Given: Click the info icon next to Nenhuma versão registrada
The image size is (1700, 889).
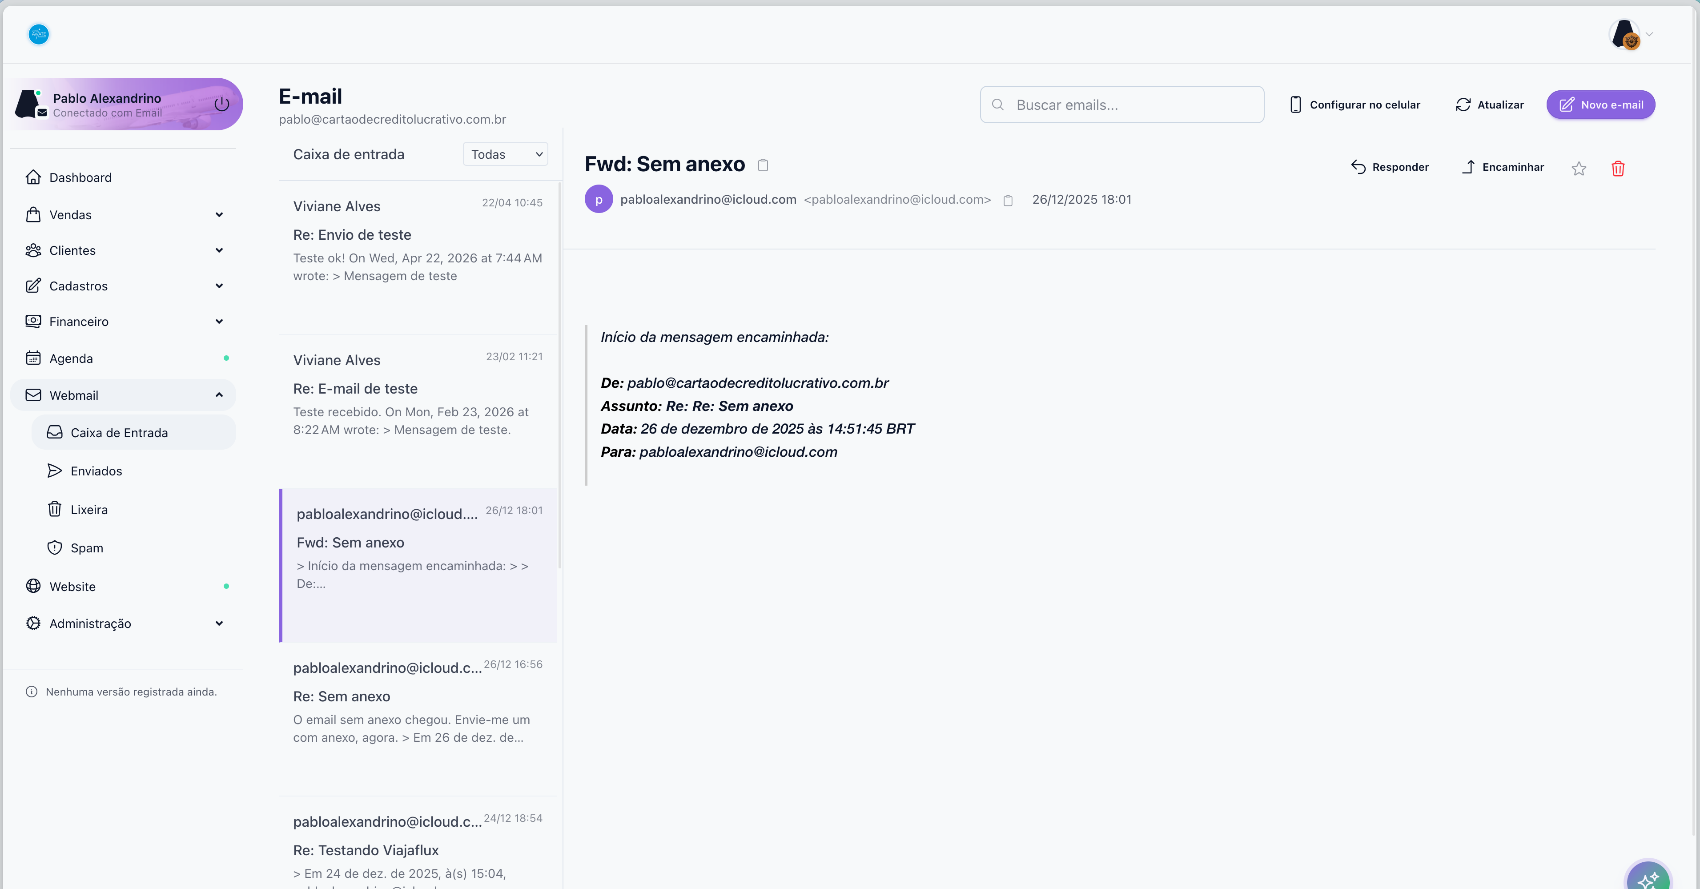Looking at the screenshot, I should pos(31,692).
